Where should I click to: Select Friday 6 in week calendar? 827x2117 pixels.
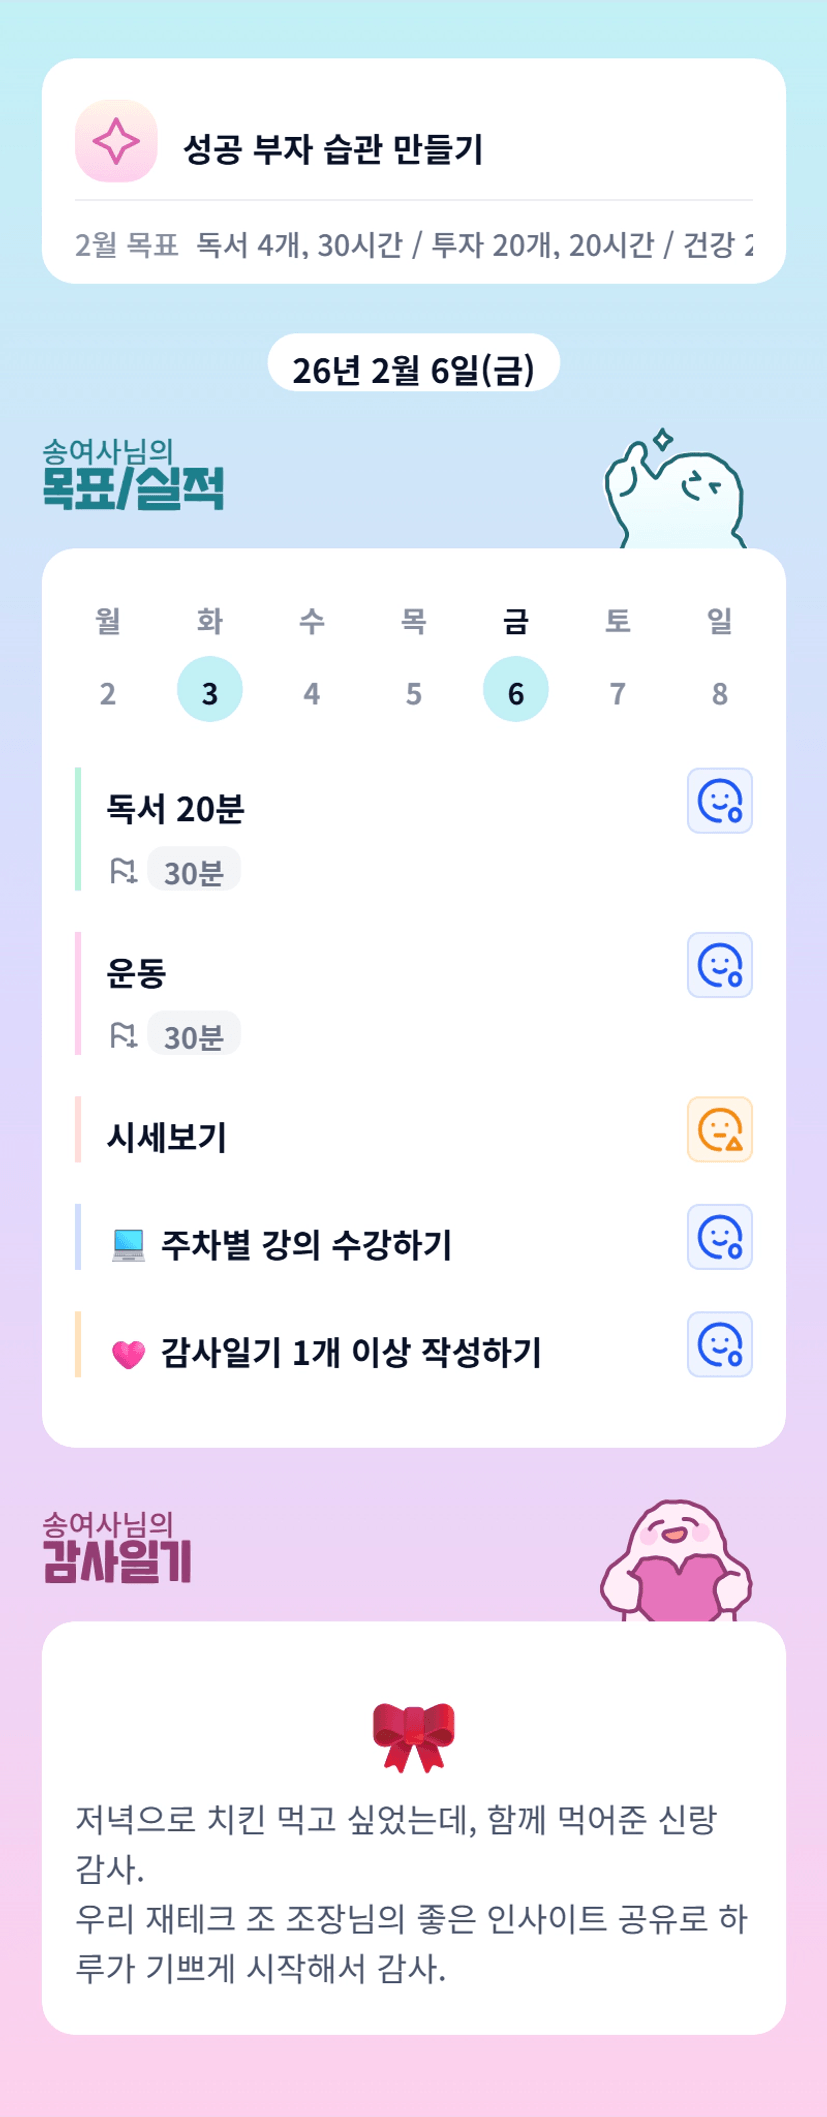click(x=515, y=691)
